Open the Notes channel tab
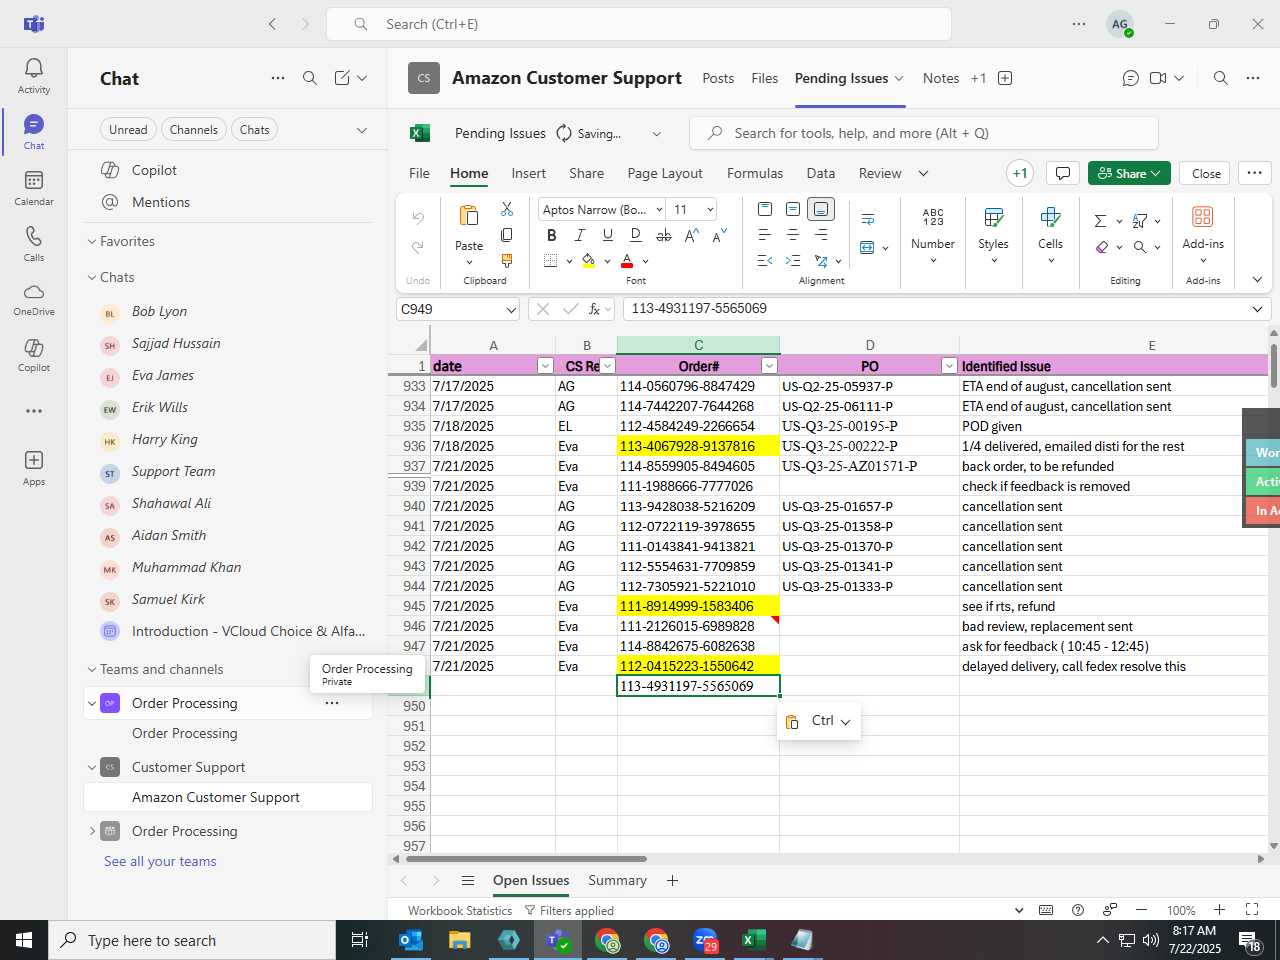The width and height of the screenshot is (1280, 960). [941, 78]
